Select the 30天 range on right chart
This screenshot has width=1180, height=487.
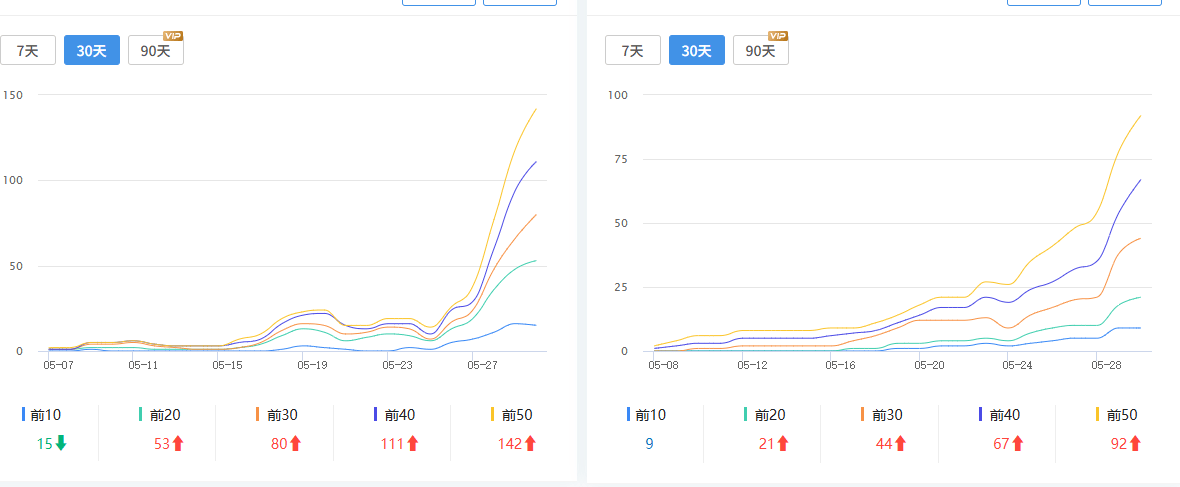(x=696, y=51)
